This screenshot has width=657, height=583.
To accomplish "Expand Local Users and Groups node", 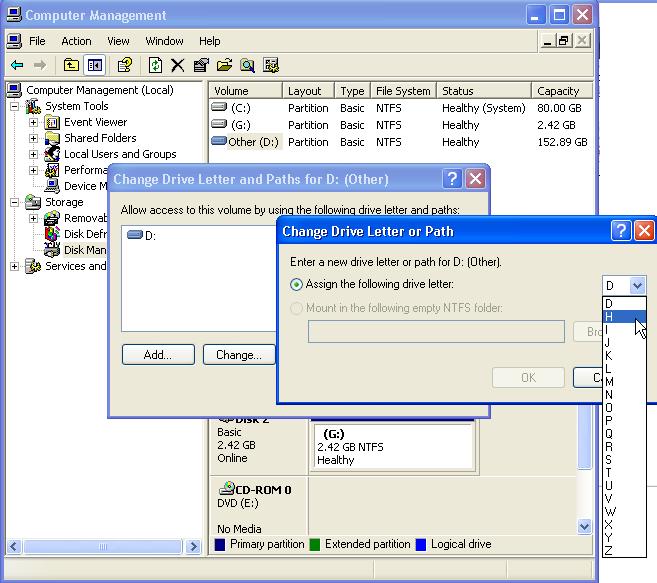I will tap(33, 154).
